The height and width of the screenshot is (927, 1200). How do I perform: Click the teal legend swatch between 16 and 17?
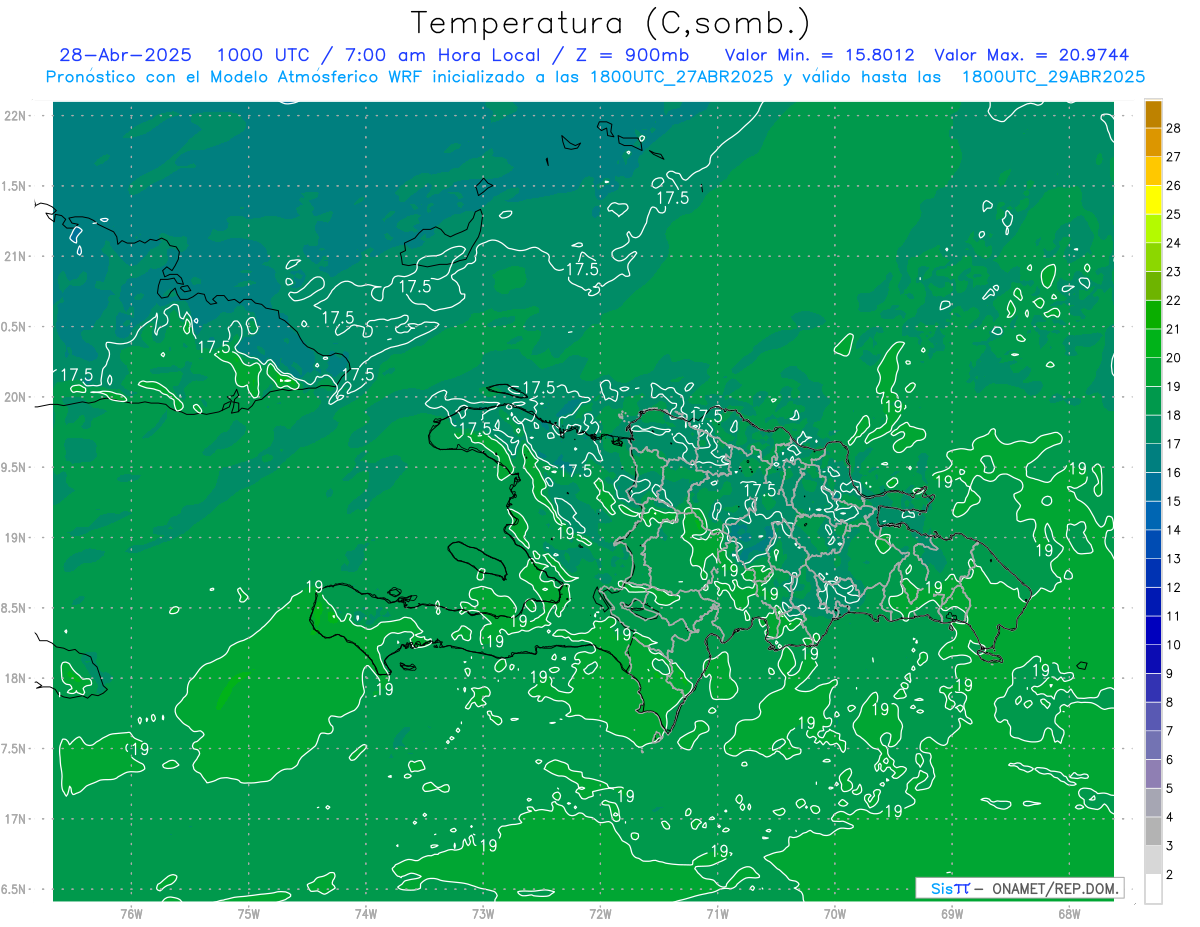[x=1153, y=458]
